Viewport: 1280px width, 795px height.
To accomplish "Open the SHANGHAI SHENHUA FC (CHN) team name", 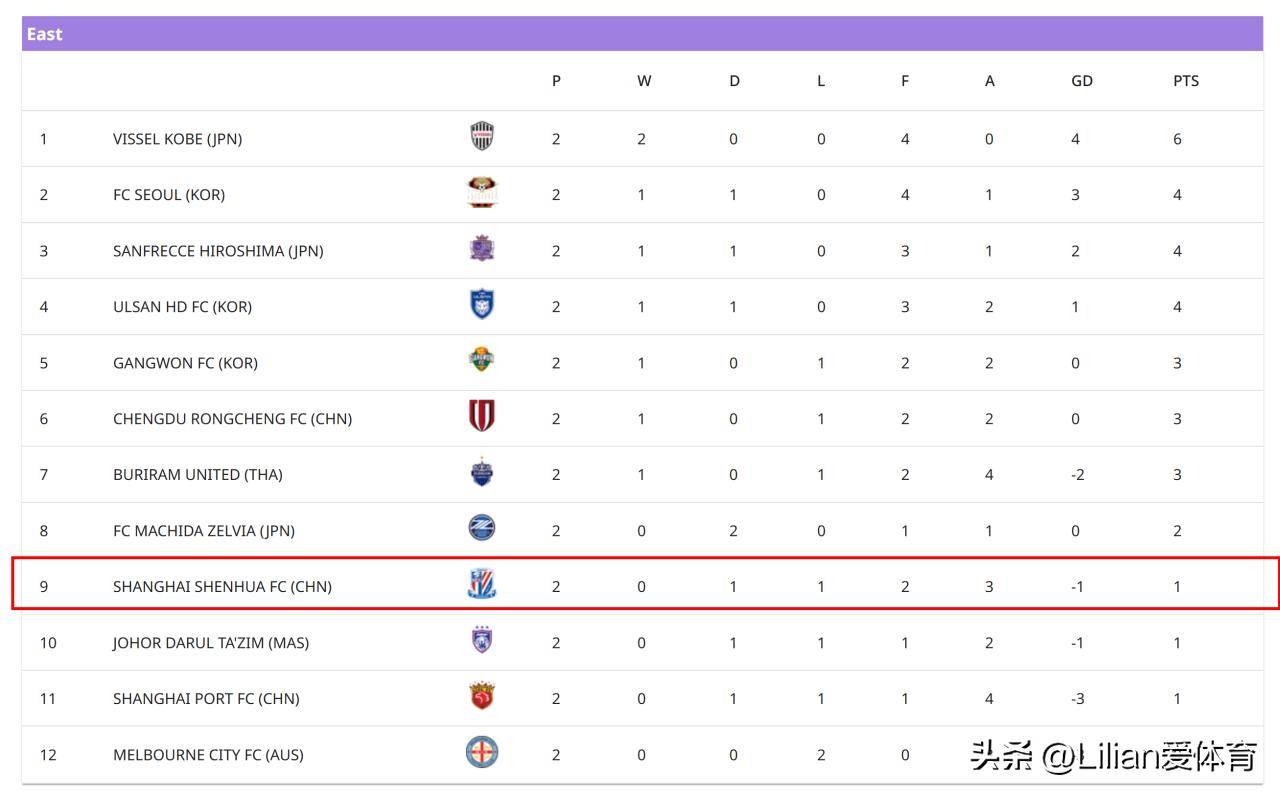I will (222, 587).
